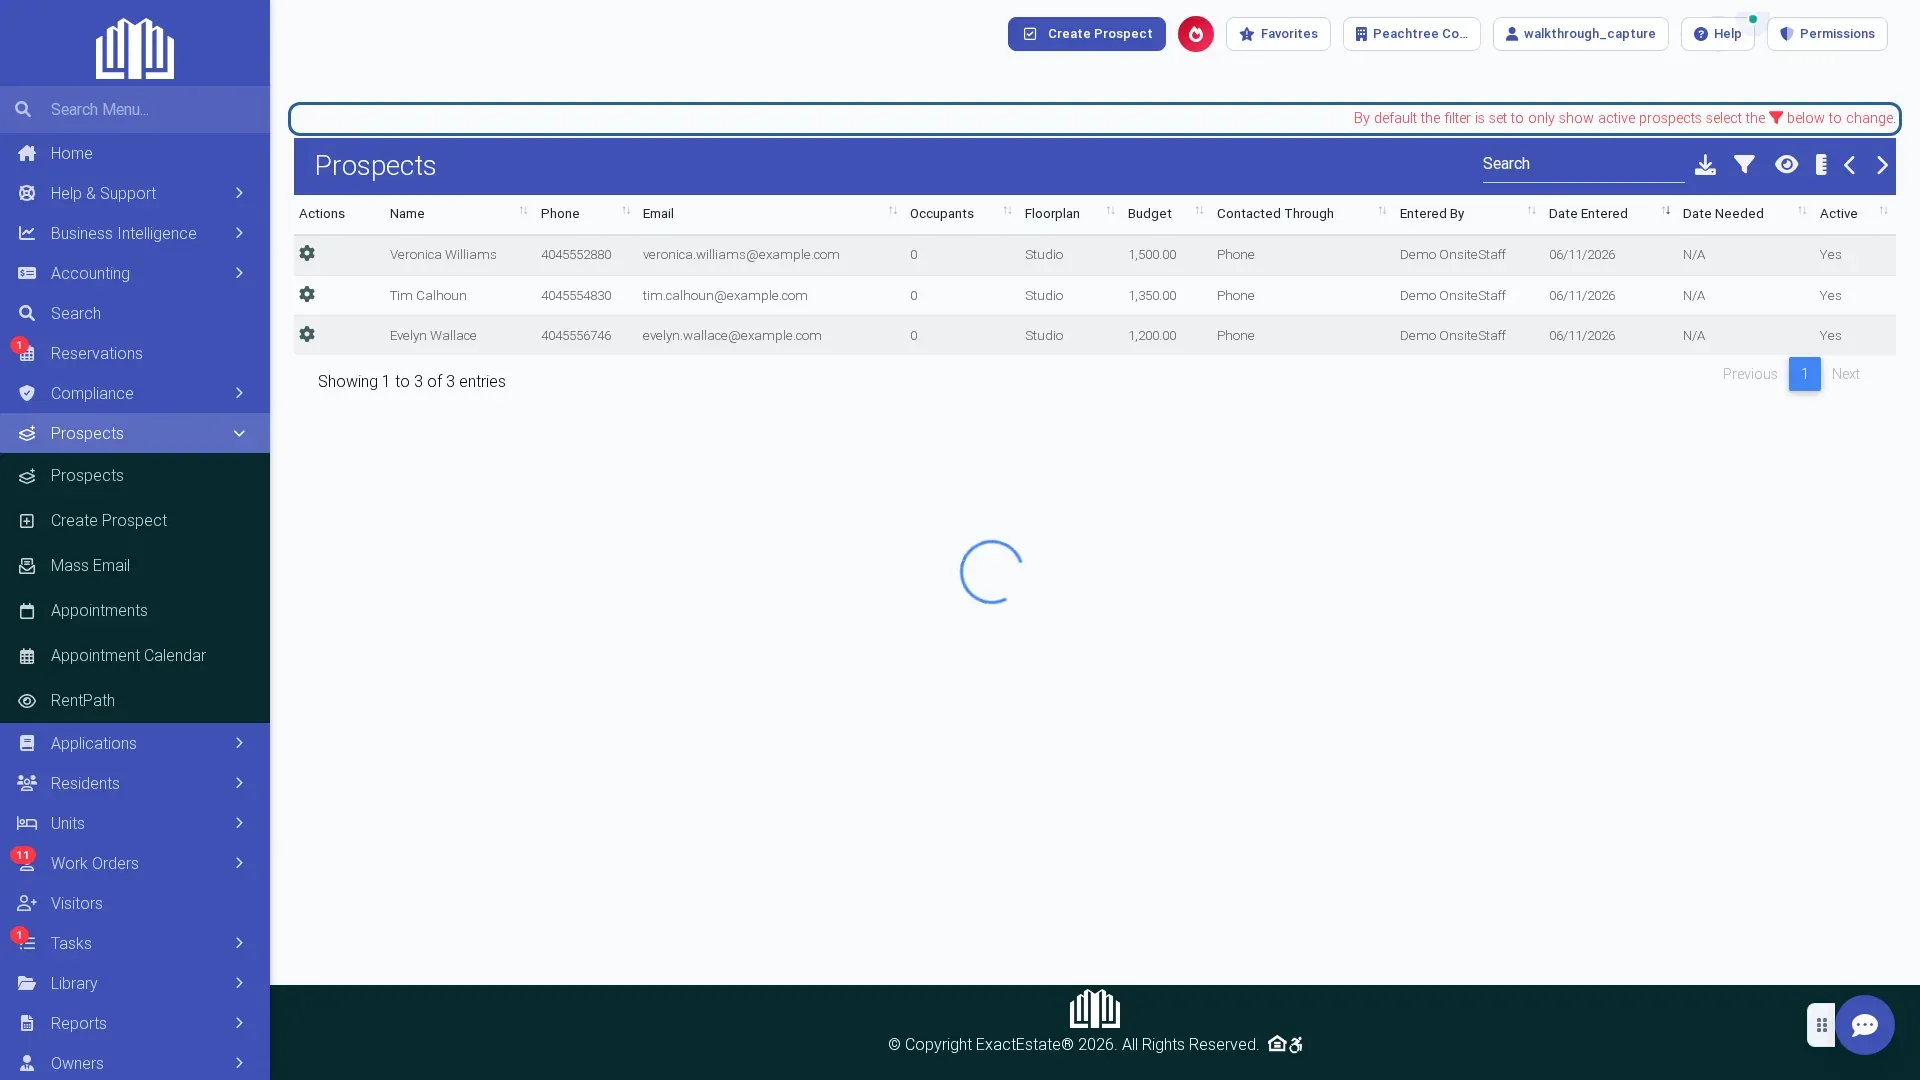Open Favorites button
Image resolution: width=1920 pixels, height=1080 pixels.
click(x=1278, y=34)
